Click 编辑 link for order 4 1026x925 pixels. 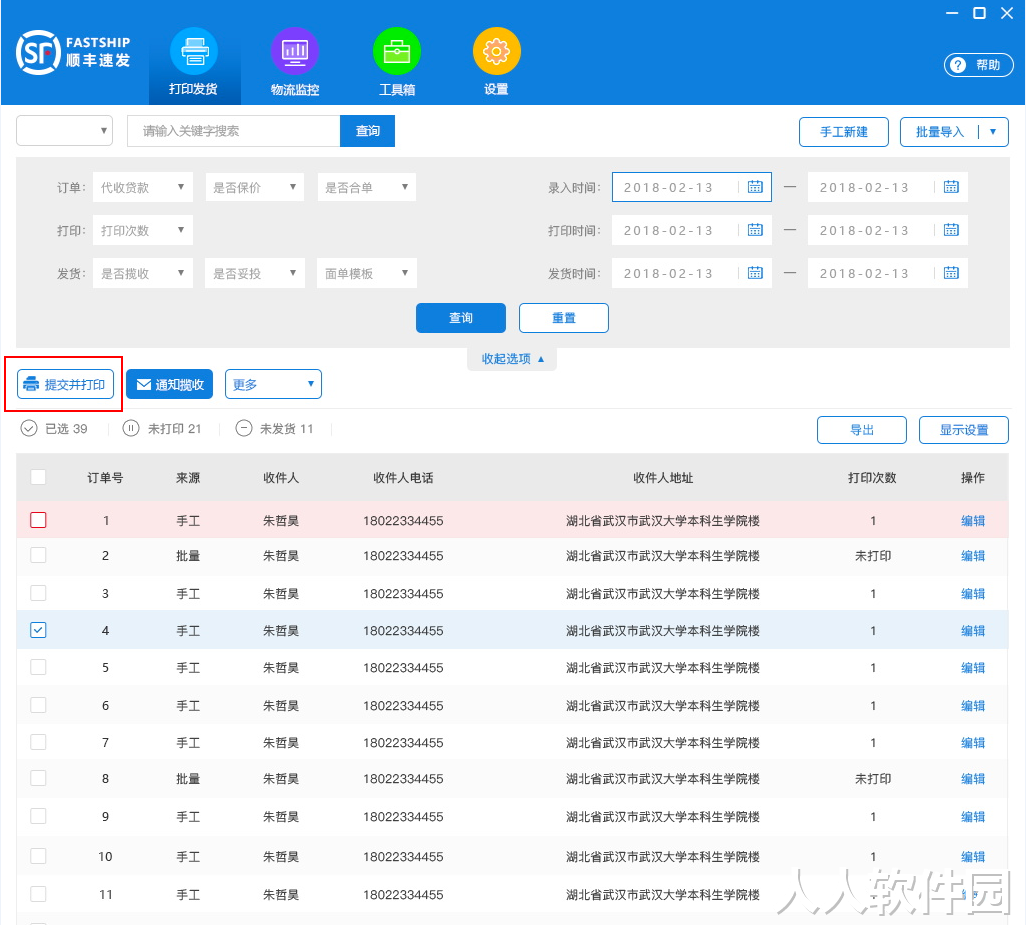pyautogui.click(x=973, y=631)
